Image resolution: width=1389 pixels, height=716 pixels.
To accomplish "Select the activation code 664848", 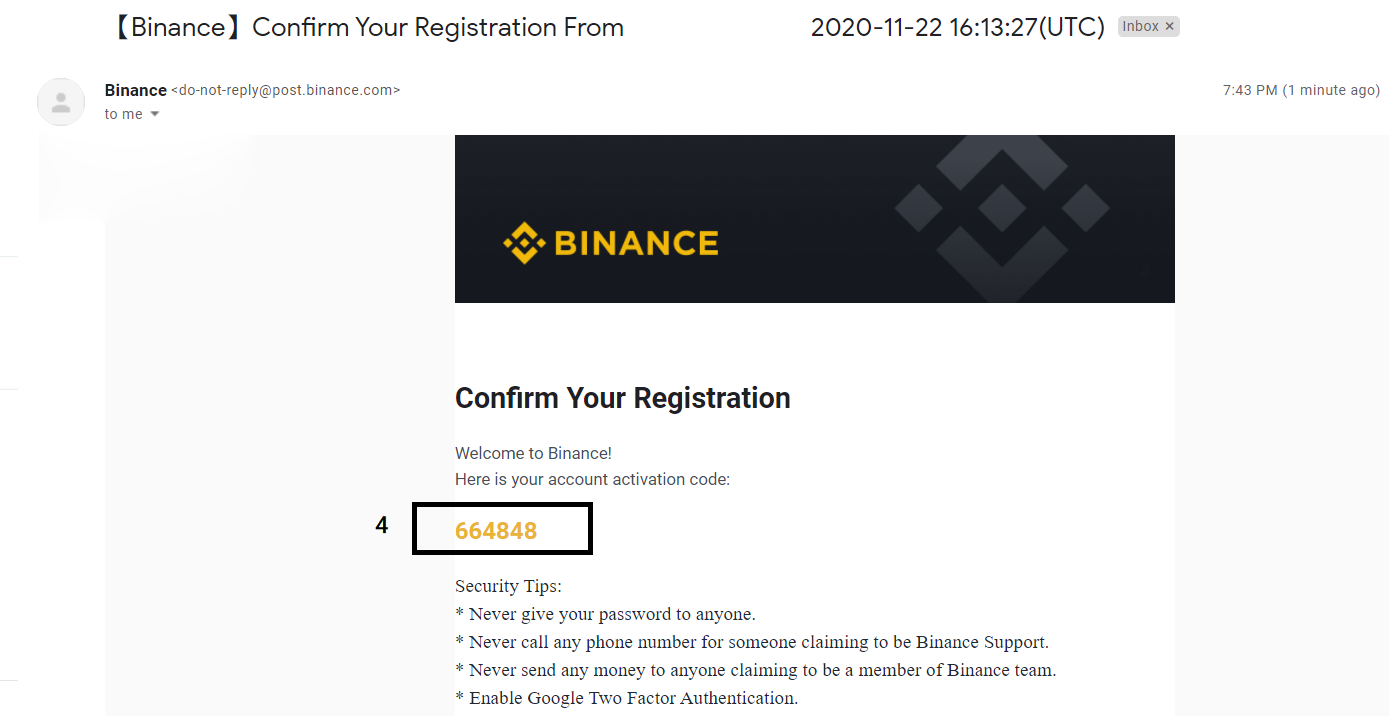I will click(x=496, y=531).
